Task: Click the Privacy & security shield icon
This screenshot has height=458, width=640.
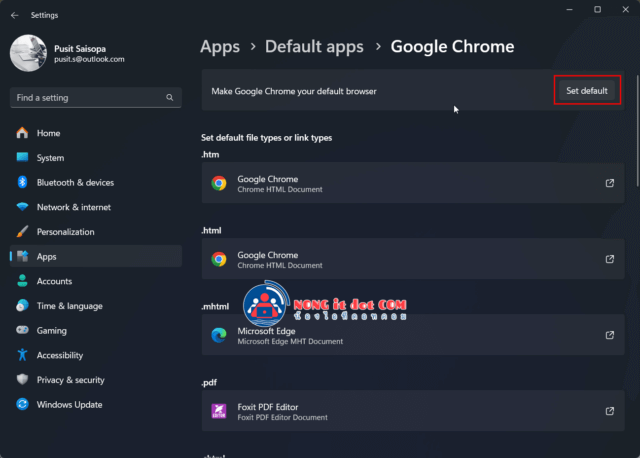Action: point(22,379)
